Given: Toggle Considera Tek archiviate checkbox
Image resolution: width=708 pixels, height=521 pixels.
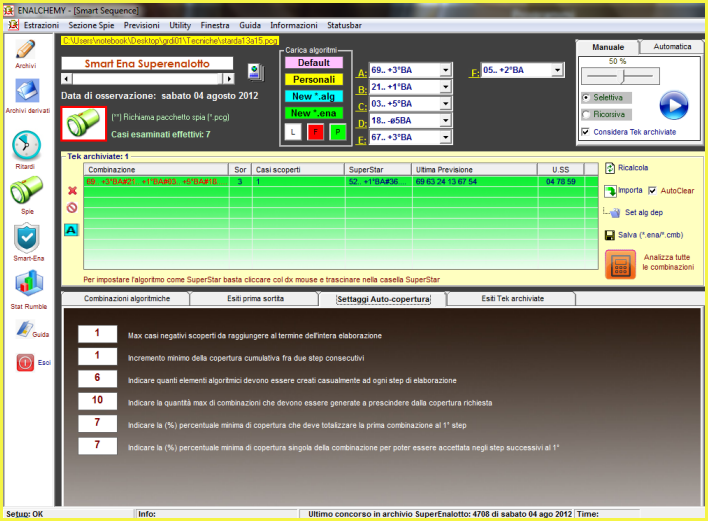Looking at the screenshot, I should point(586,132).
